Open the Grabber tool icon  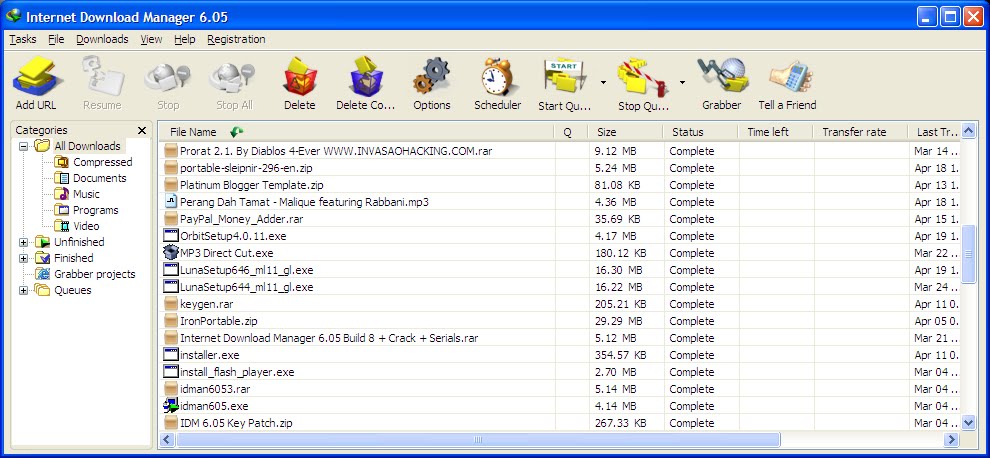pos(722,75)
